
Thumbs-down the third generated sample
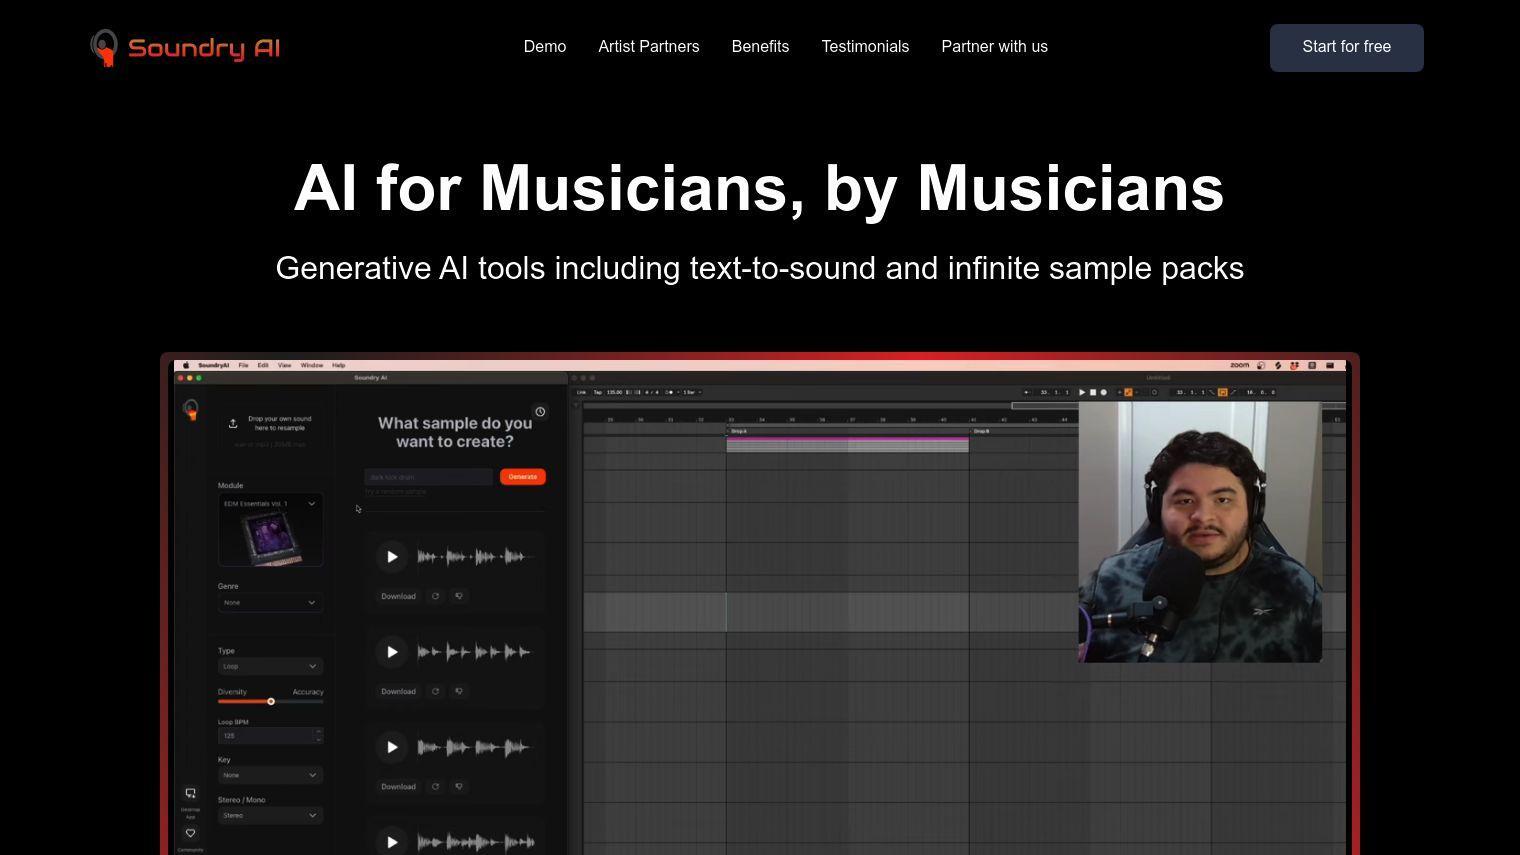coord(459,786)
